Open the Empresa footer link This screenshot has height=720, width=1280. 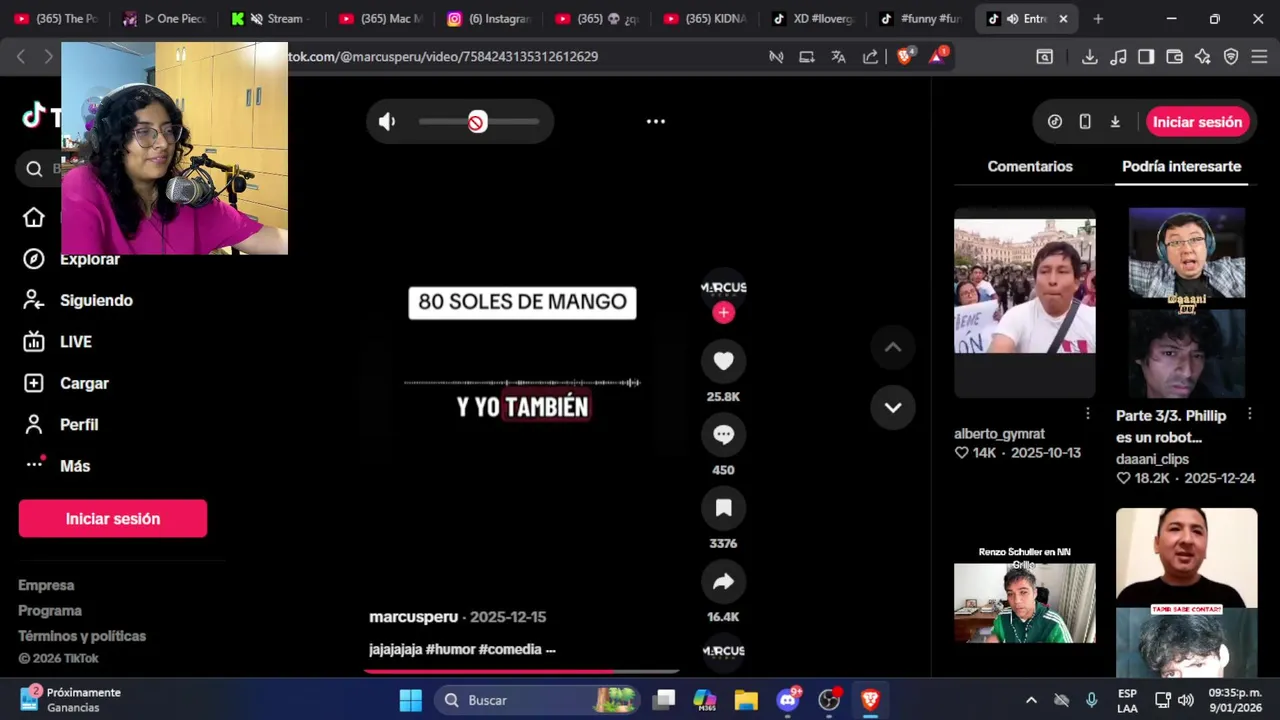(x=46, y=585)
